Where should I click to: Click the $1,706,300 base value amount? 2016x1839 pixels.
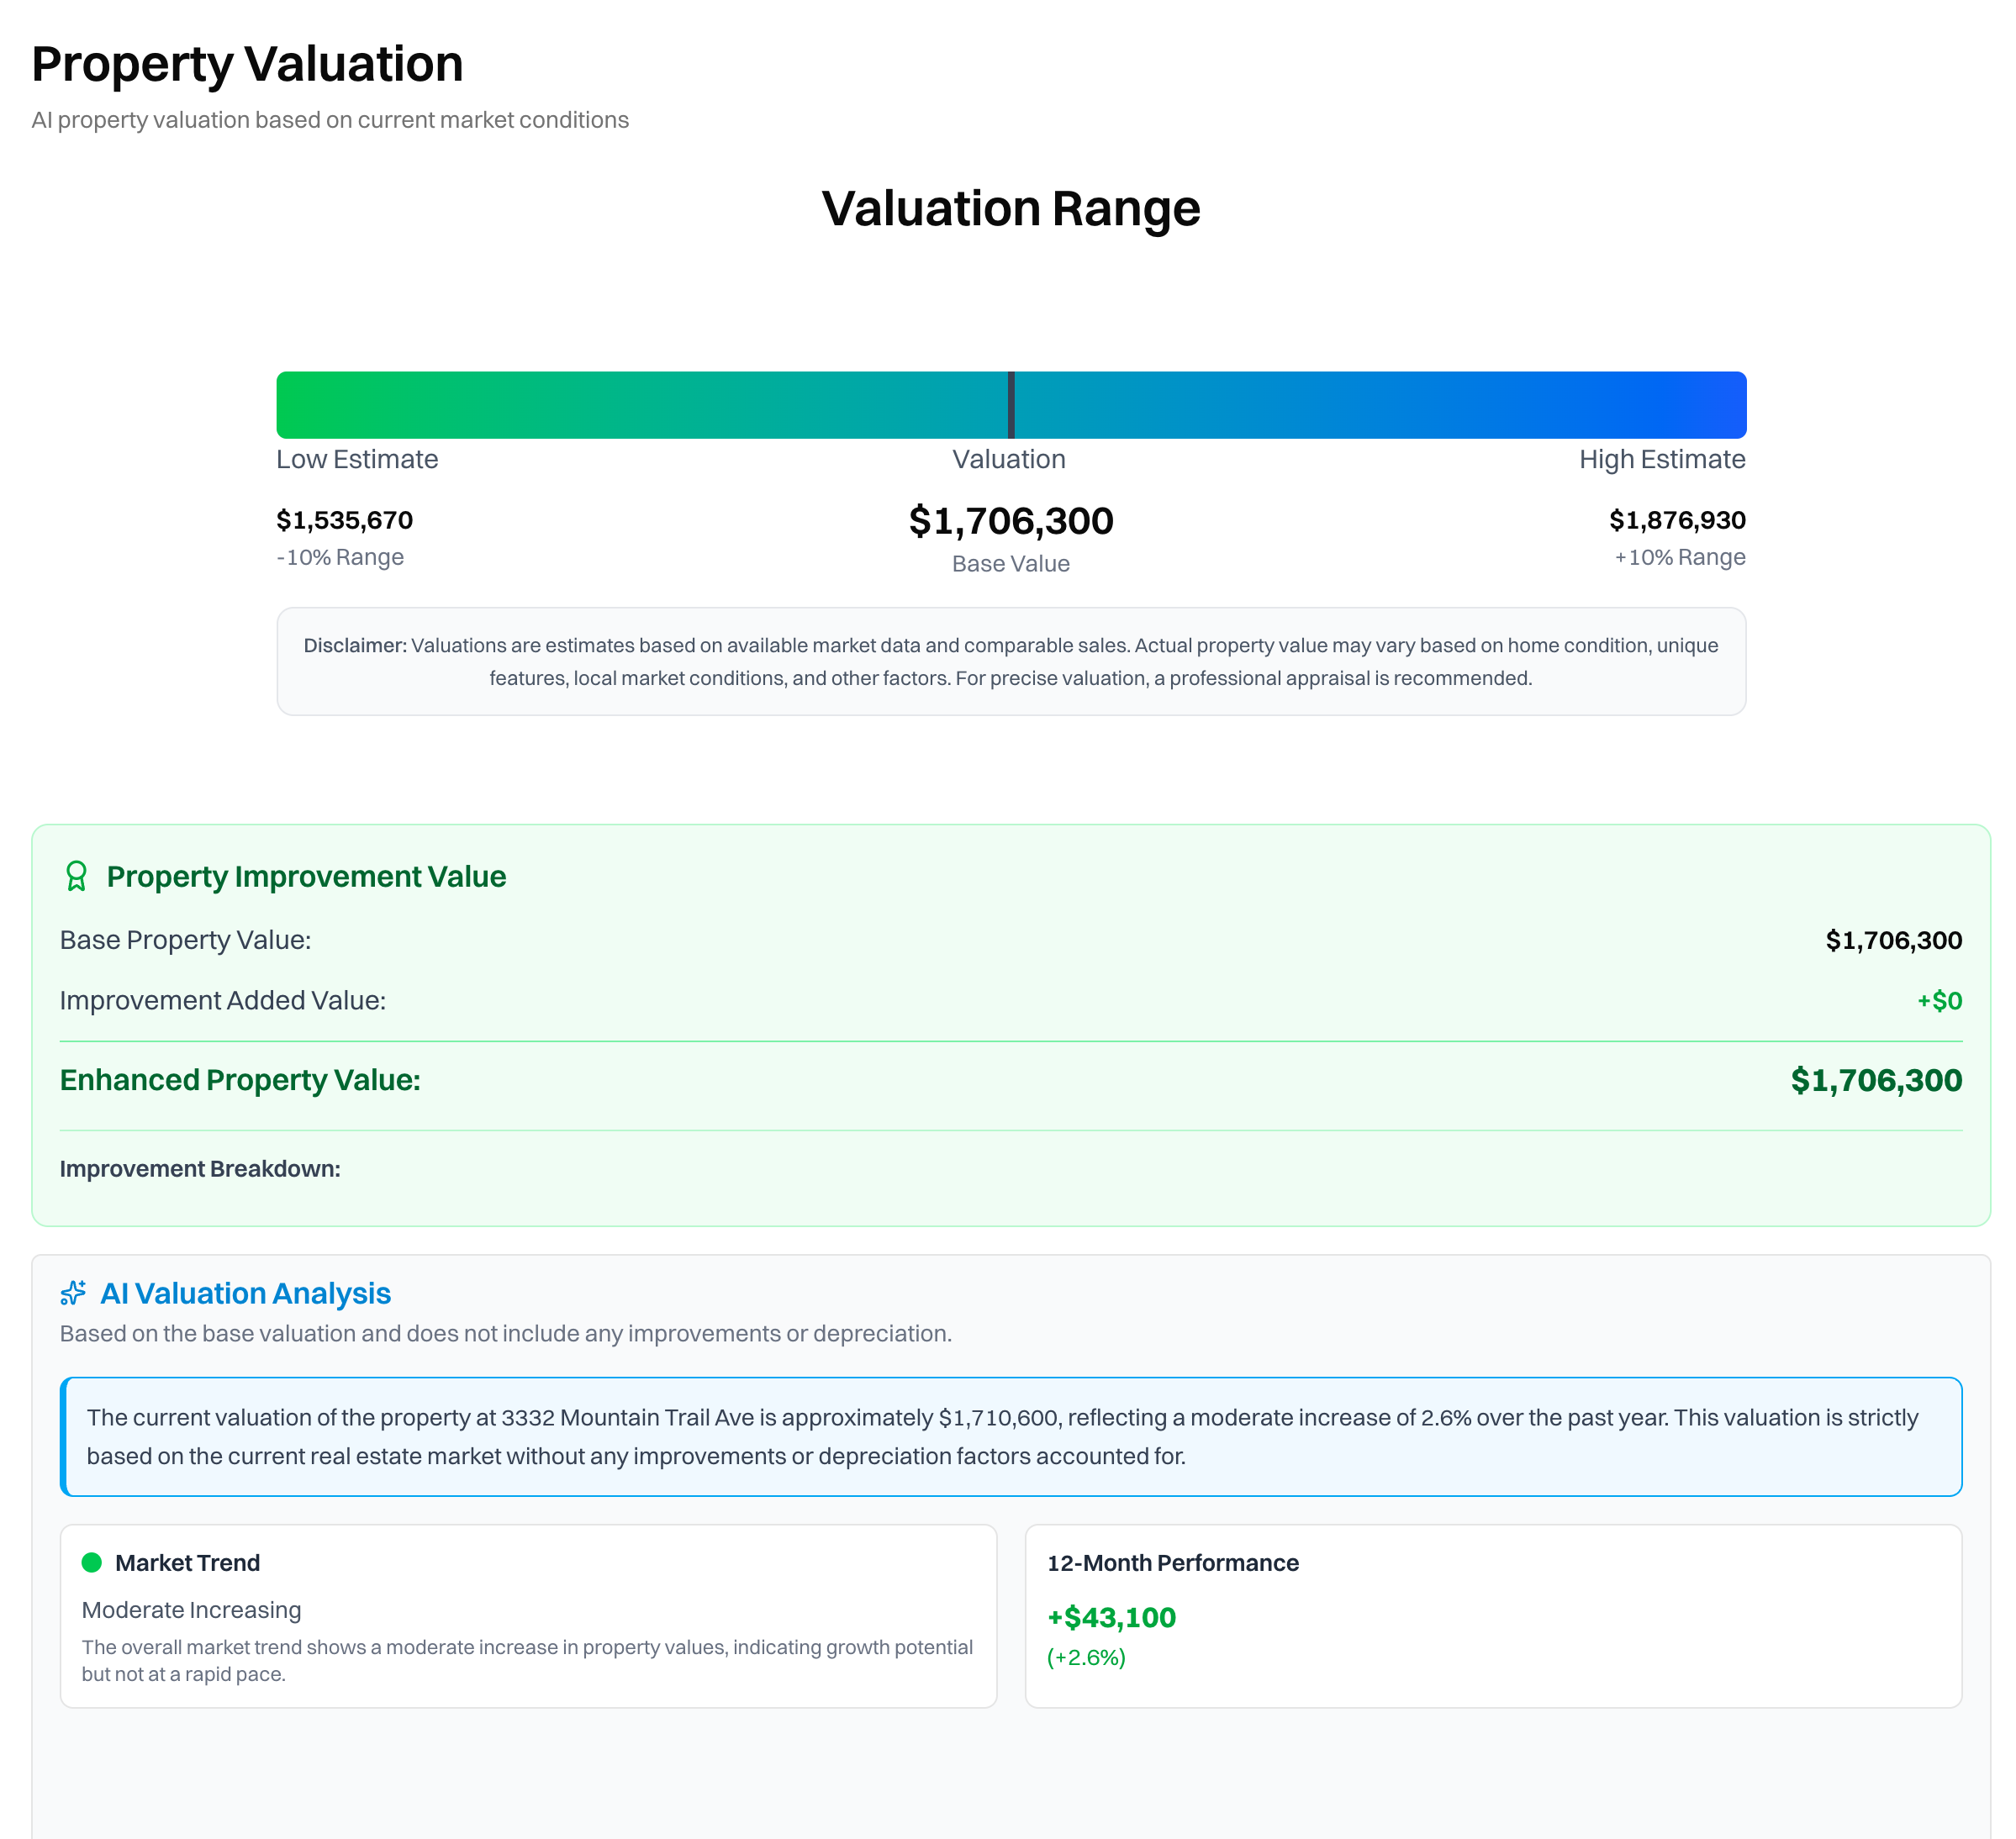click(x=1010, y=521)
